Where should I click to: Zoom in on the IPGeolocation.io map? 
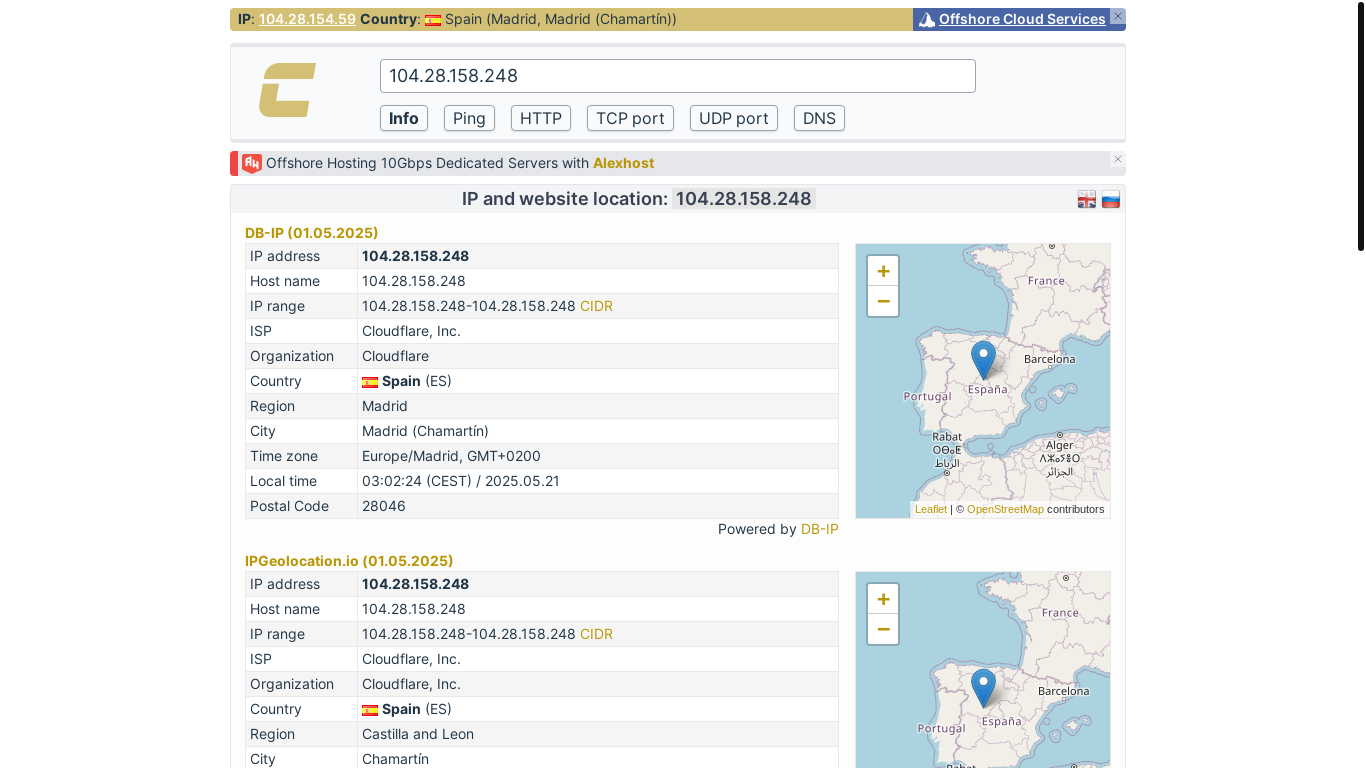pos(883,599)
